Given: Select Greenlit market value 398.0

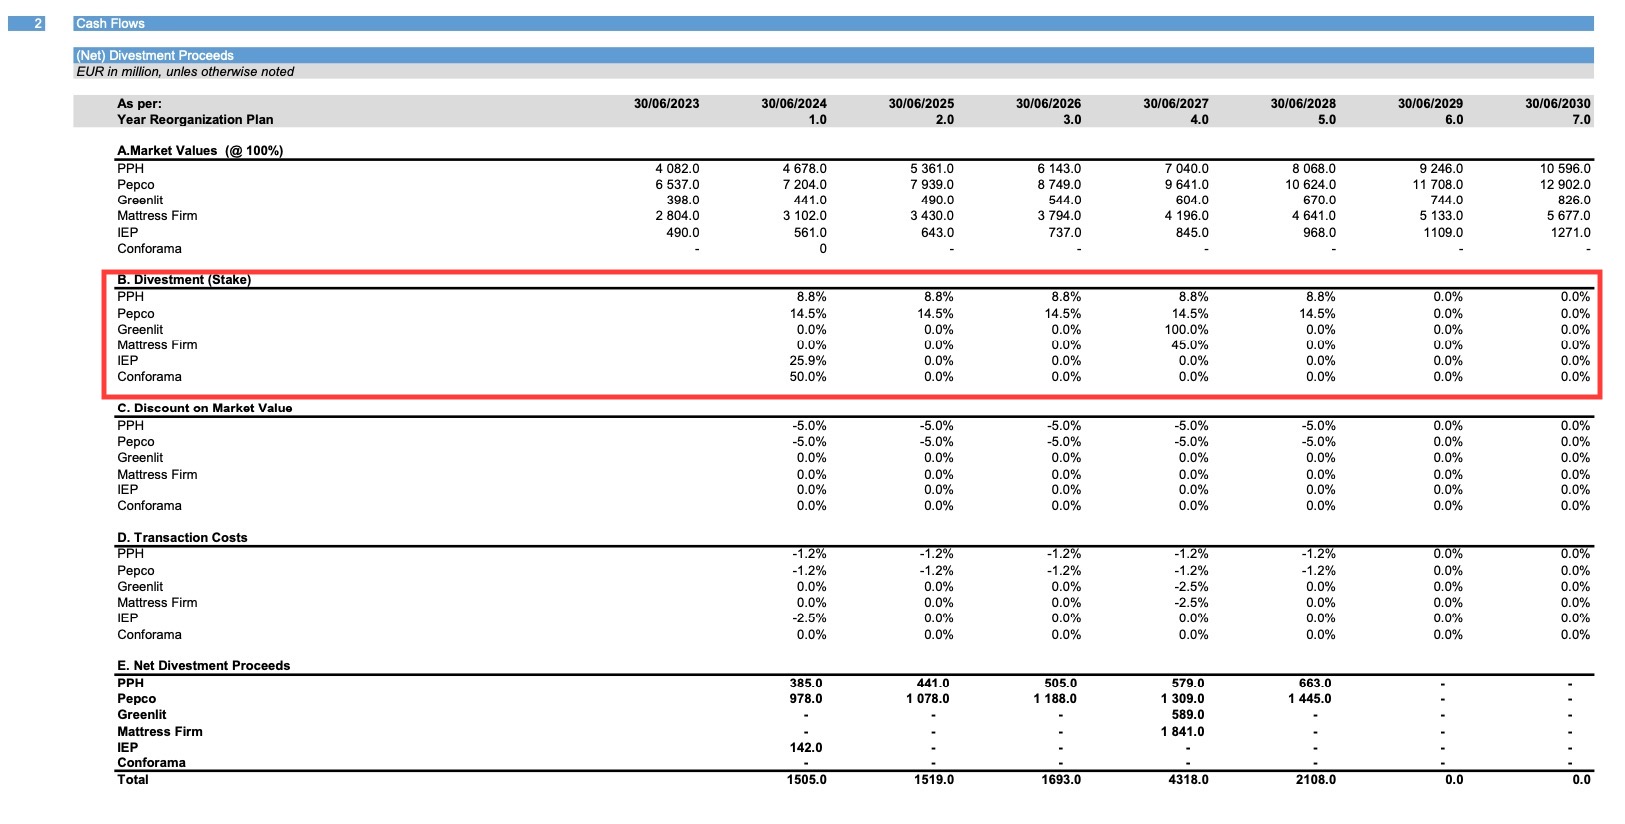Looking at the screenshot, I should (x=683, y=200).
